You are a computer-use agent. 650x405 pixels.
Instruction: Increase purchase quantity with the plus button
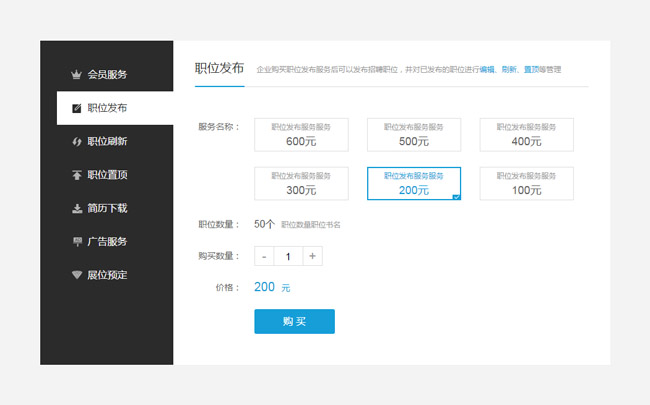point(312,257)
